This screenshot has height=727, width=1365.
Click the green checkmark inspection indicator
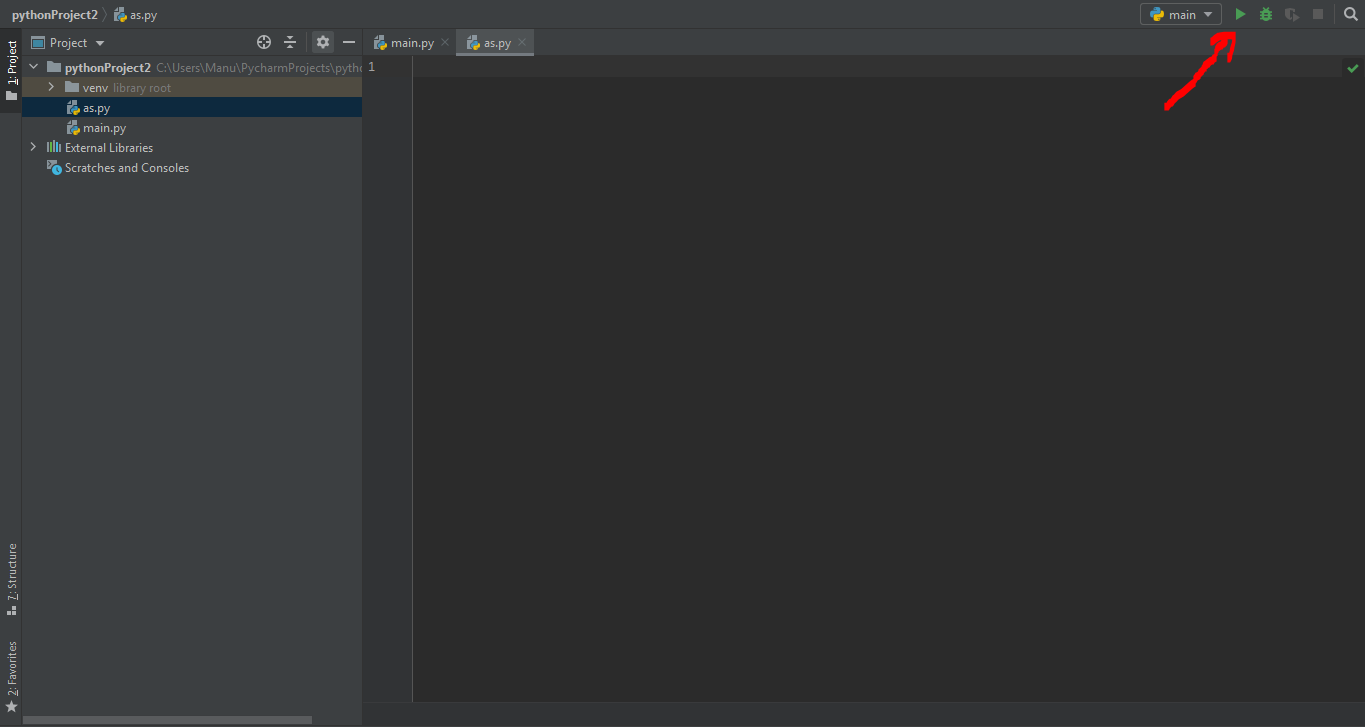tap(1352, 68)
